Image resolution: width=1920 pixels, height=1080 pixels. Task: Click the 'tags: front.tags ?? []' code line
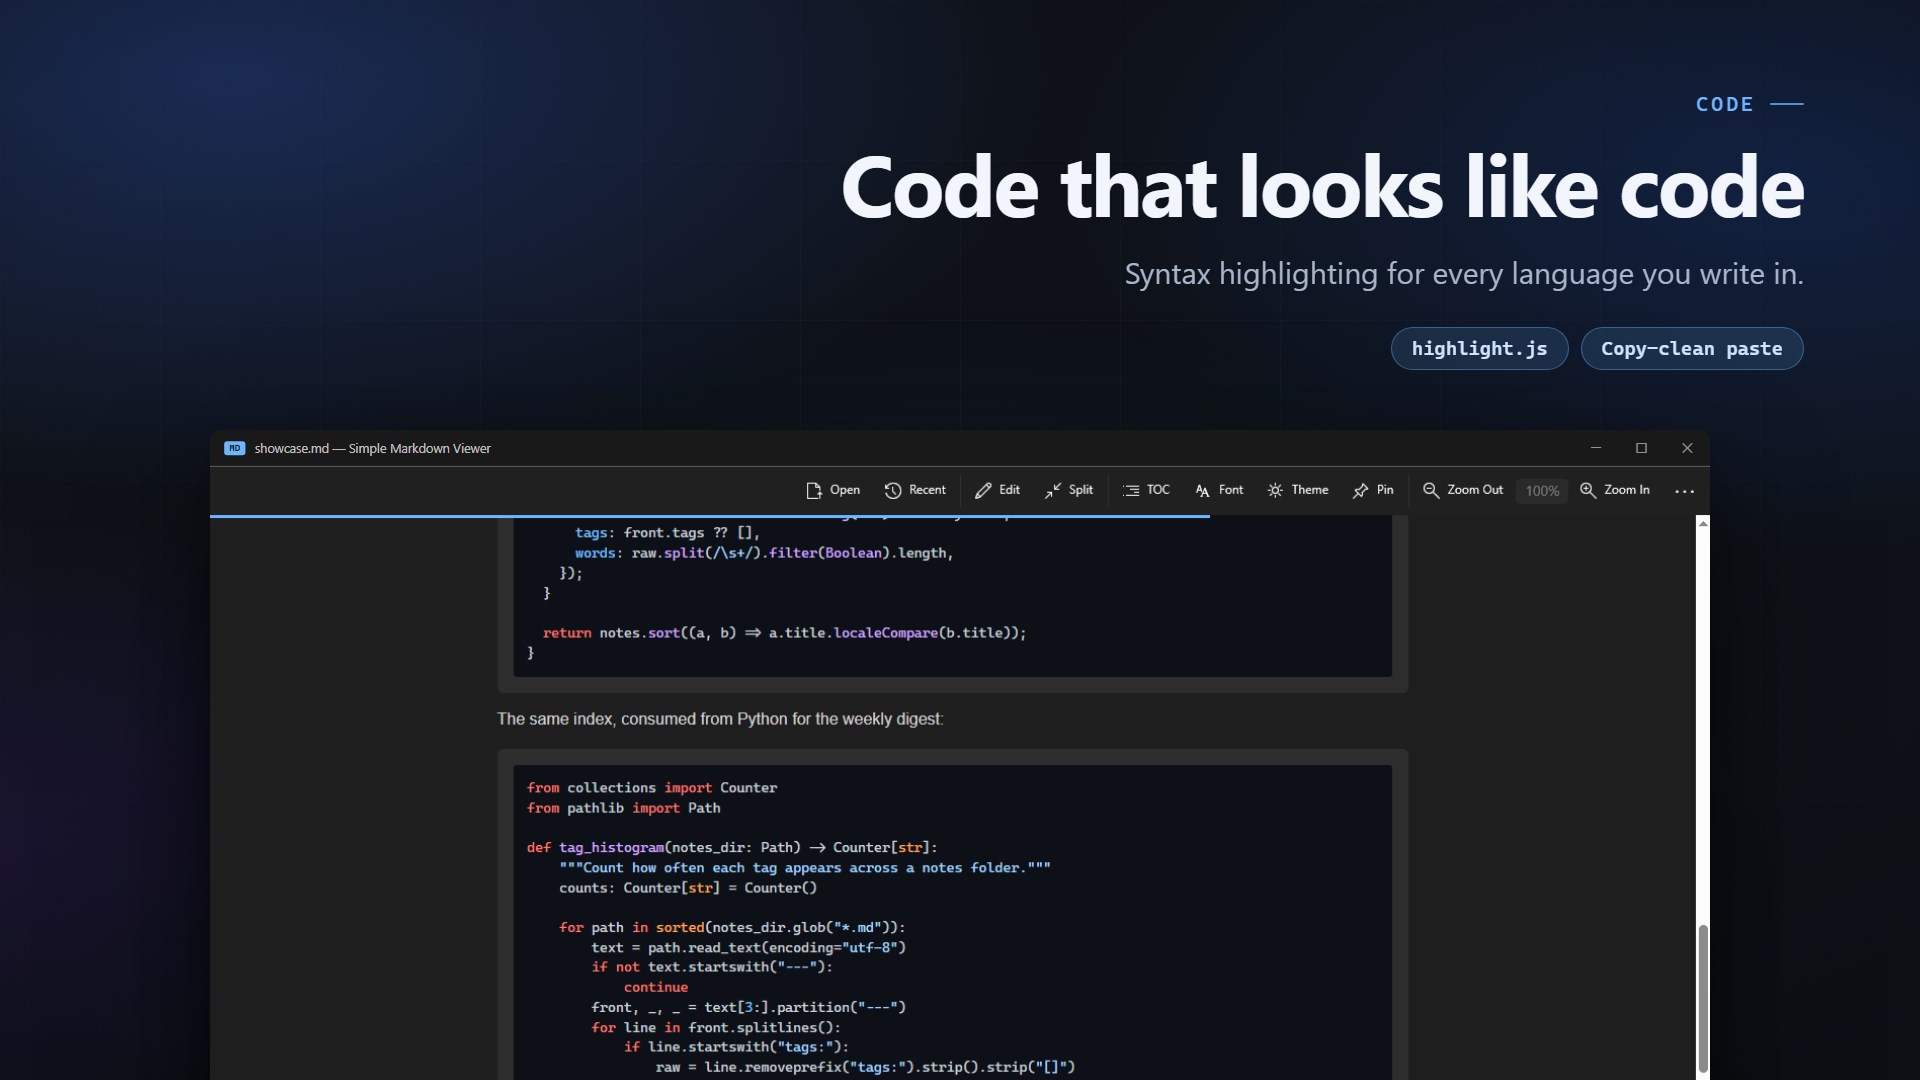[x=667, y=533]
